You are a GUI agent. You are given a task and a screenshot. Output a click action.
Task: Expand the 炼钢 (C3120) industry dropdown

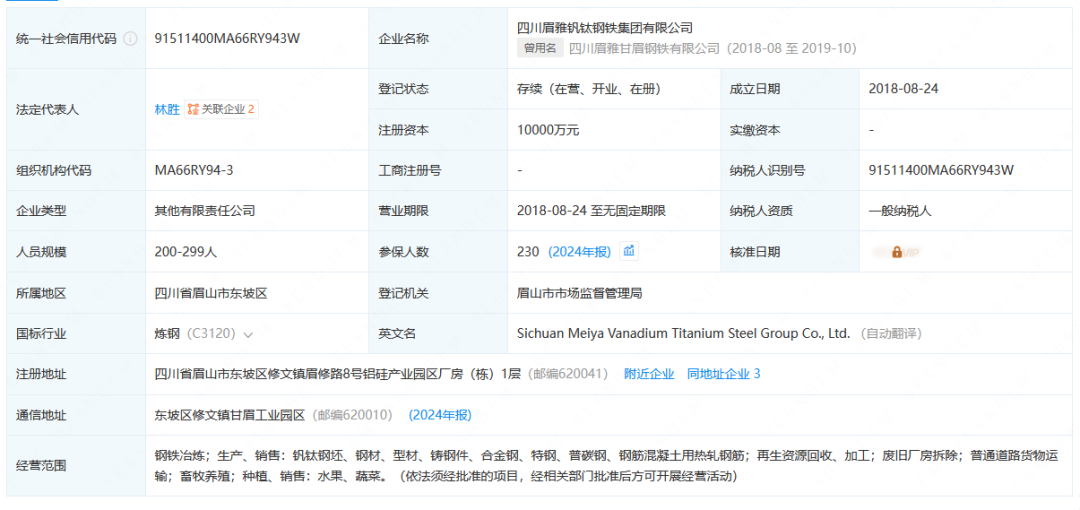(248, 334)
